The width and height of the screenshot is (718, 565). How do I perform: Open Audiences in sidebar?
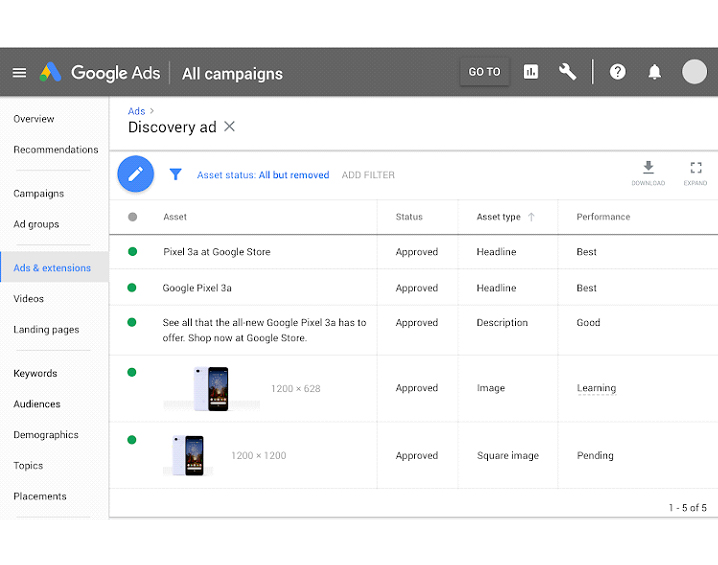tap(37, 404)
